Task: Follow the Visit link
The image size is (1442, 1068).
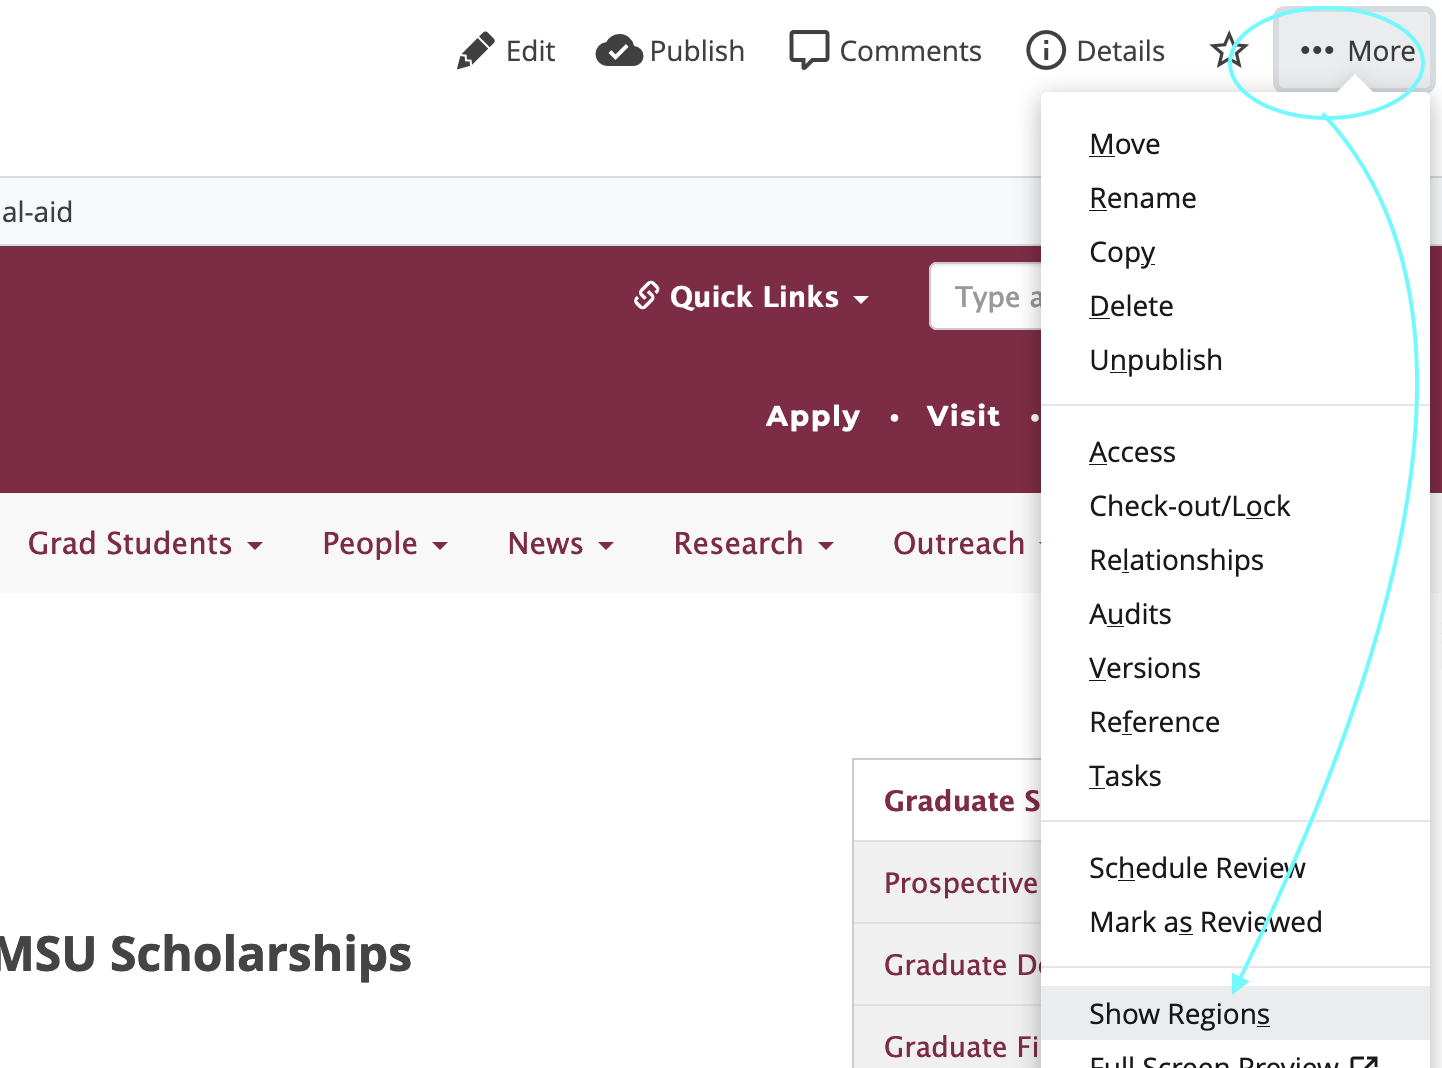Action: 963,416
